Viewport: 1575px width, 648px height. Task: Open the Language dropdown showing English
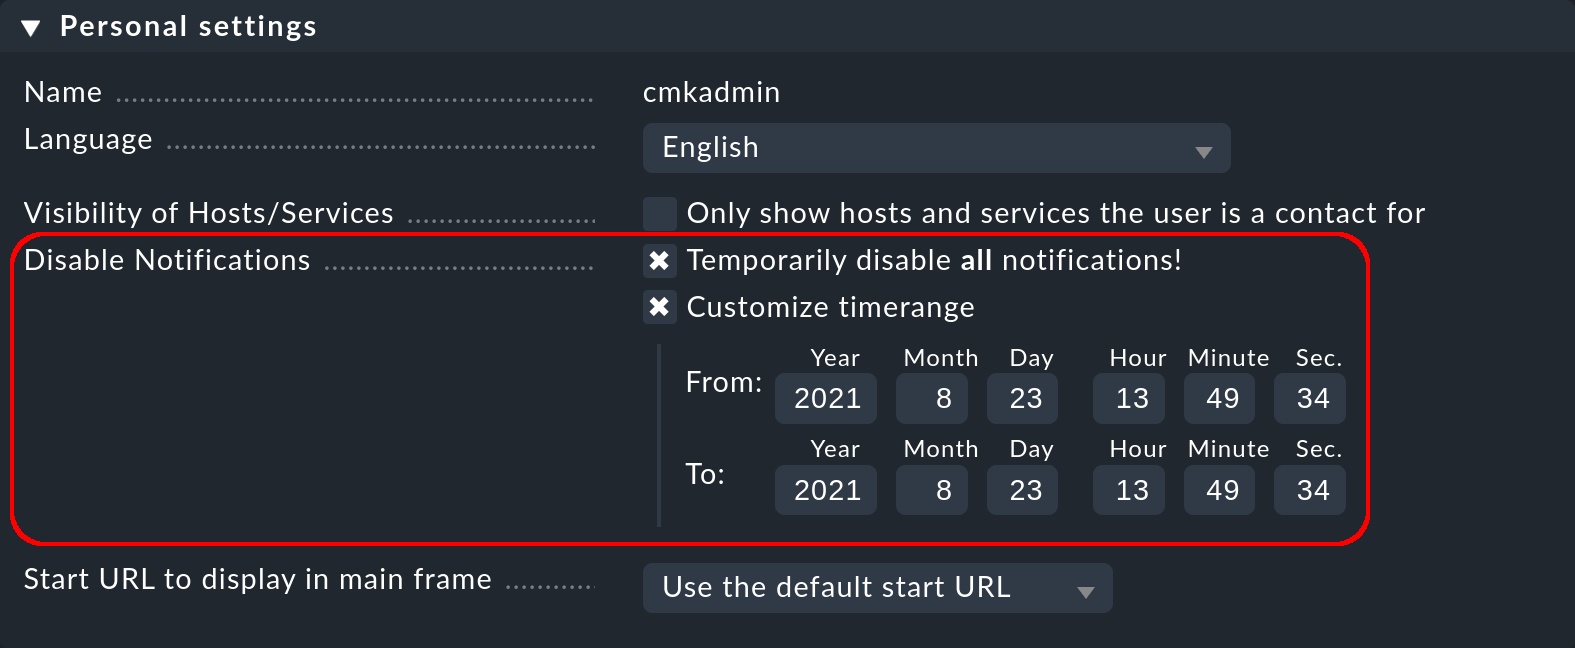click(x=936, y=148)
